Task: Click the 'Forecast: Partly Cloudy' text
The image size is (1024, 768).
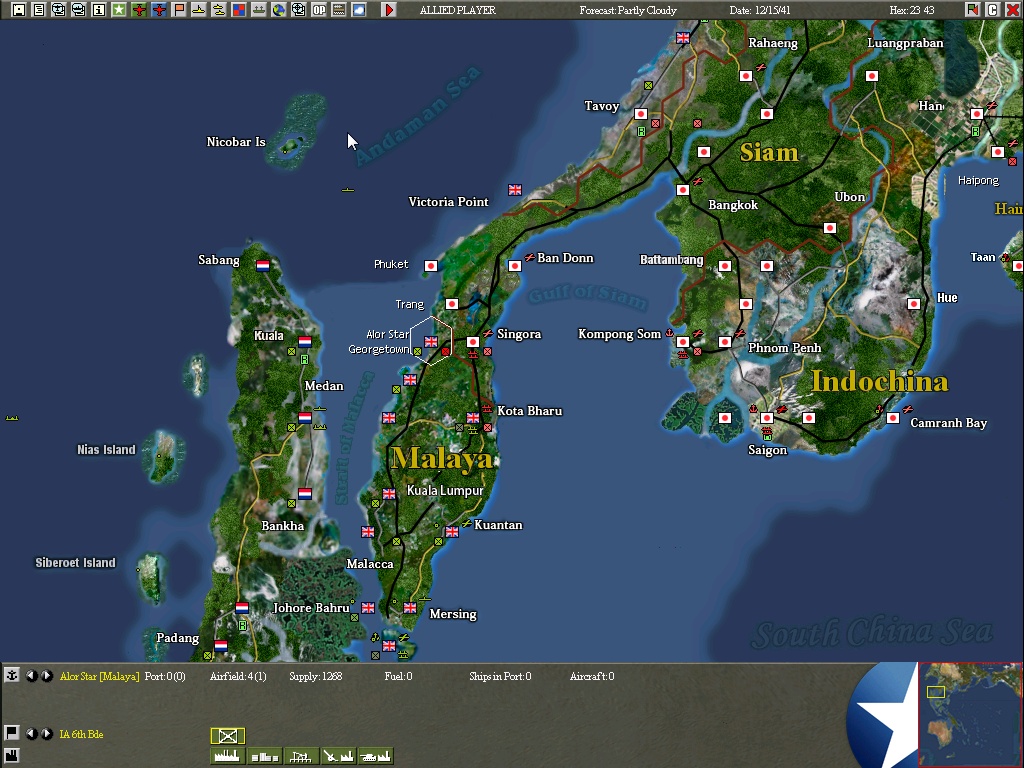Action: click(628, 10)
